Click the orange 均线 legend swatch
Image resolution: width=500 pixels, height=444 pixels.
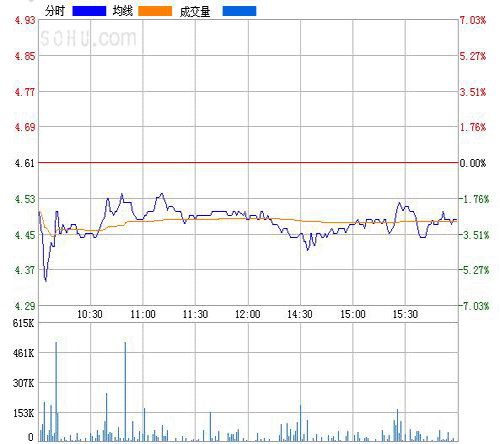155,11
